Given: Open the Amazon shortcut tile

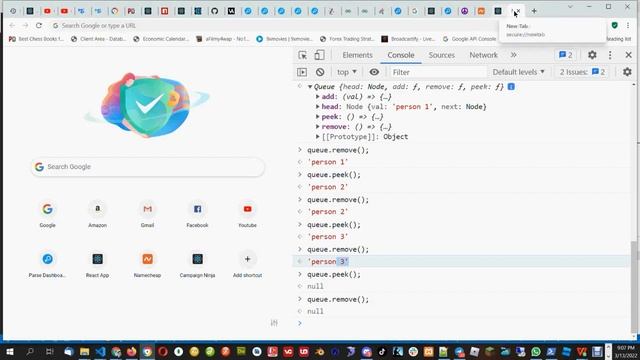Looking at the screenshot, I should click(98, 214).
